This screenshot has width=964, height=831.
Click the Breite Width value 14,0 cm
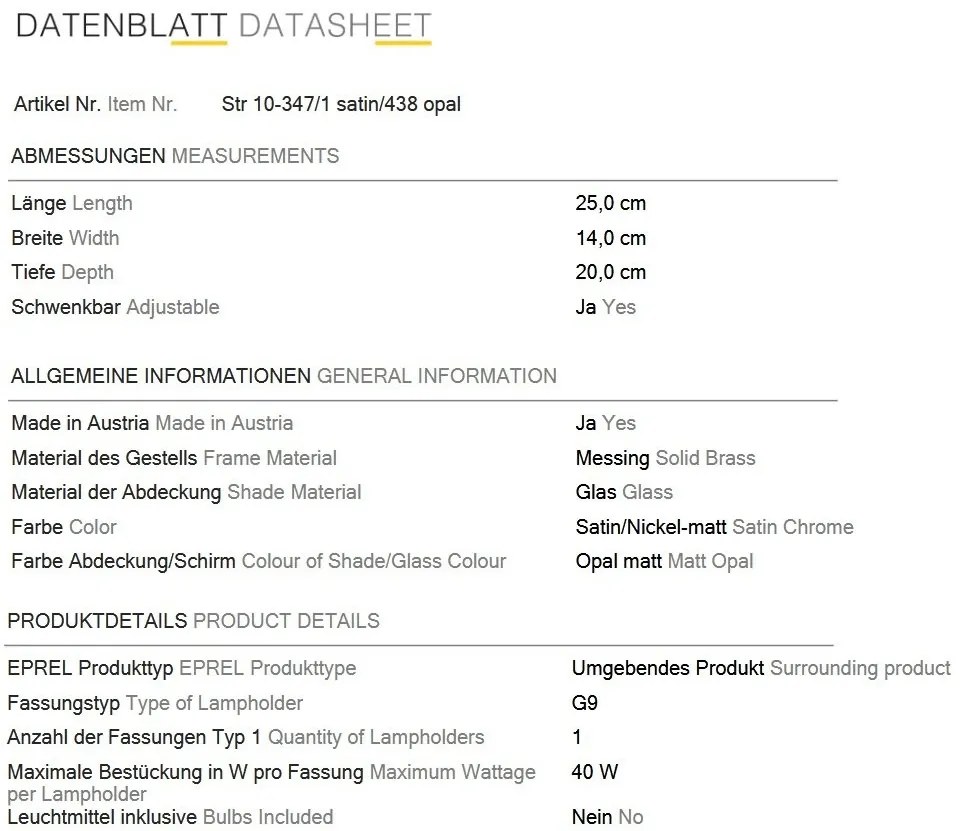click(610, 238)
